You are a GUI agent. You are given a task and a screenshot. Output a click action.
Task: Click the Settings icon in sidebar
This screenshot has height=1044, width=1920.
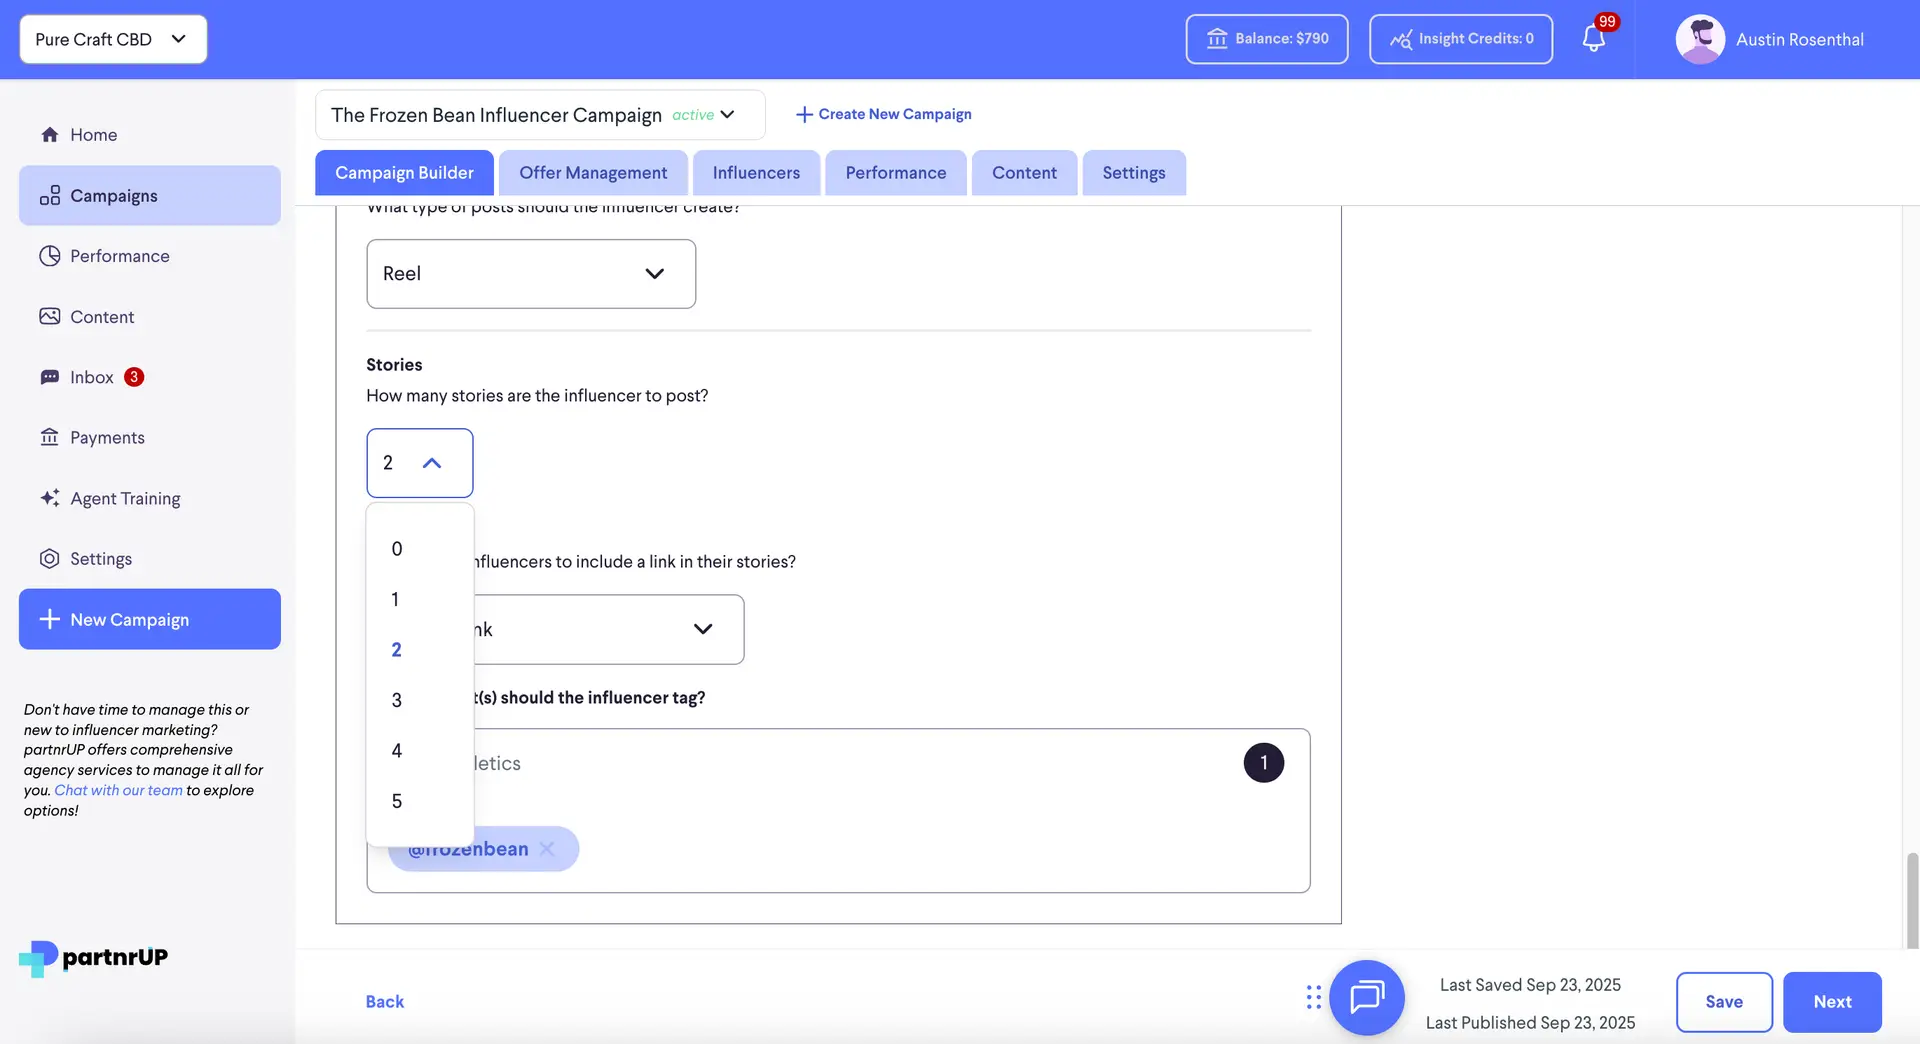[49, 558]
